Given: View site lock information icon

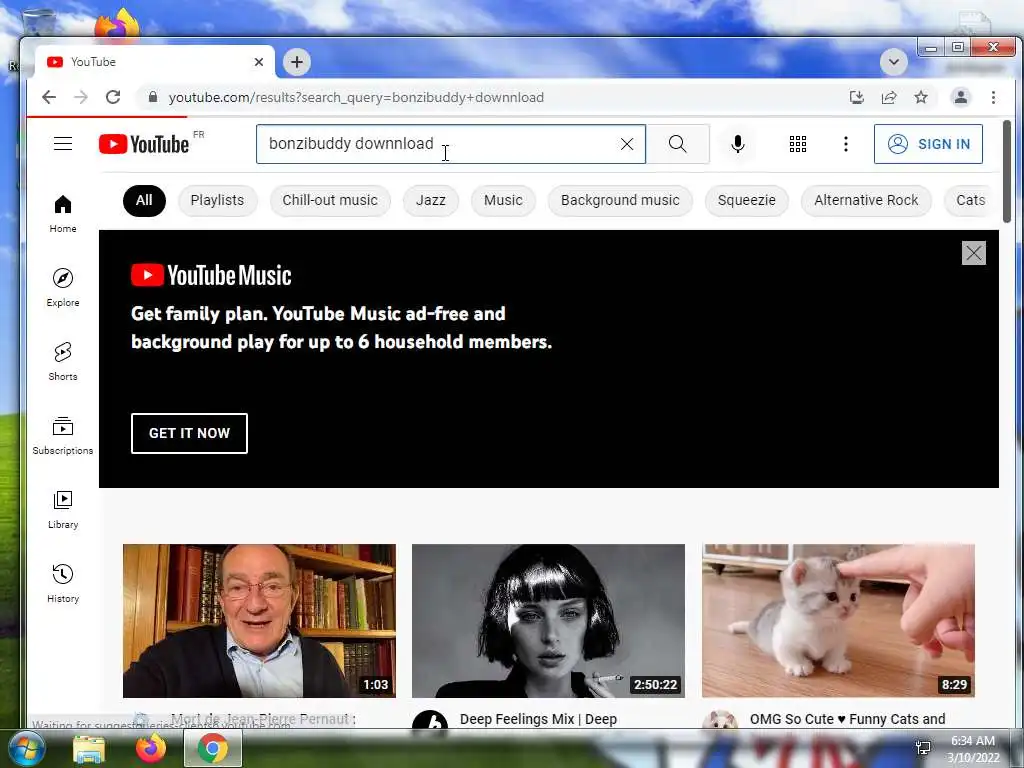Looking at the screenshot, I should coord(153,97).
